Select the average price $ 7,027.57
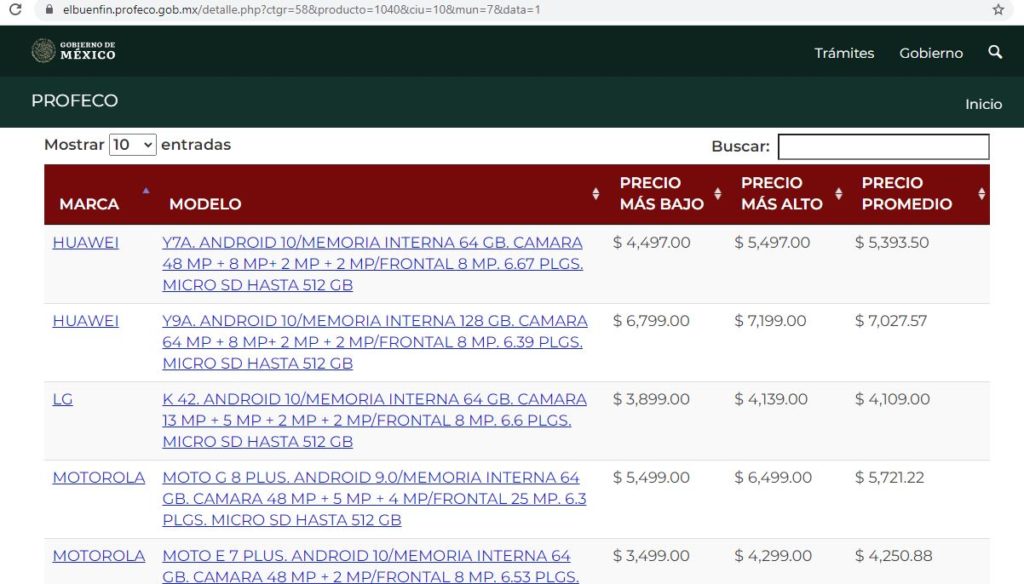This screenshot has height=584, width=1024. coord(891,321)
